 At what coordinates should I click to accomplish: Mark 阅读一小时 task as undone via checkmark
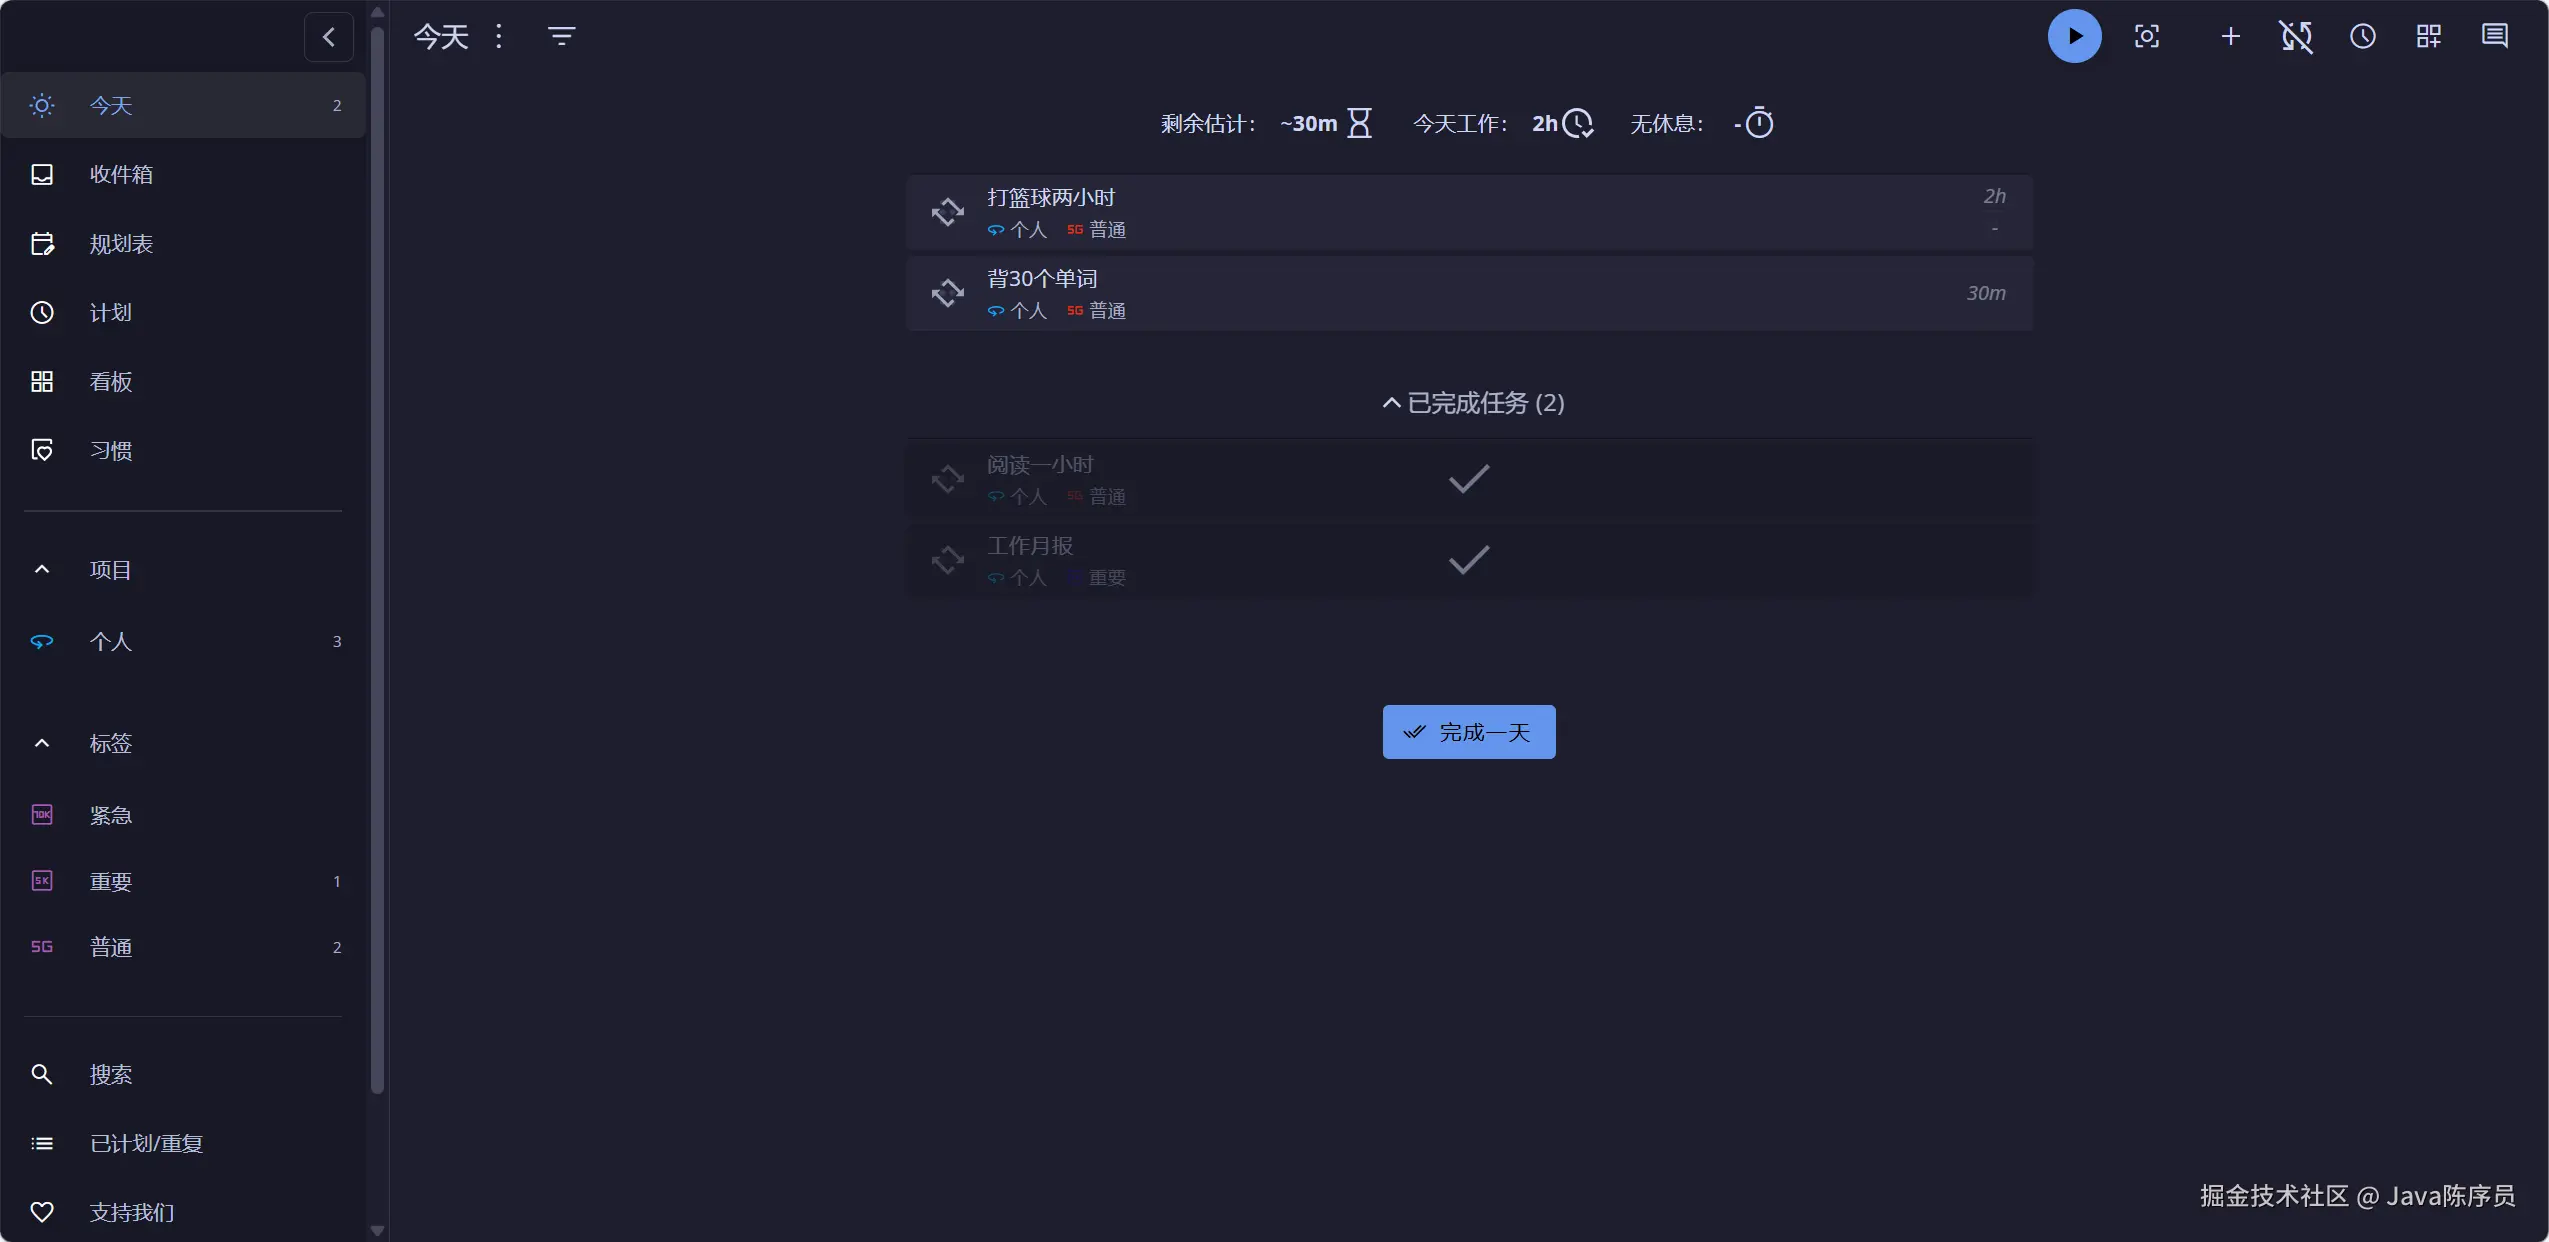coord(1468,479)
